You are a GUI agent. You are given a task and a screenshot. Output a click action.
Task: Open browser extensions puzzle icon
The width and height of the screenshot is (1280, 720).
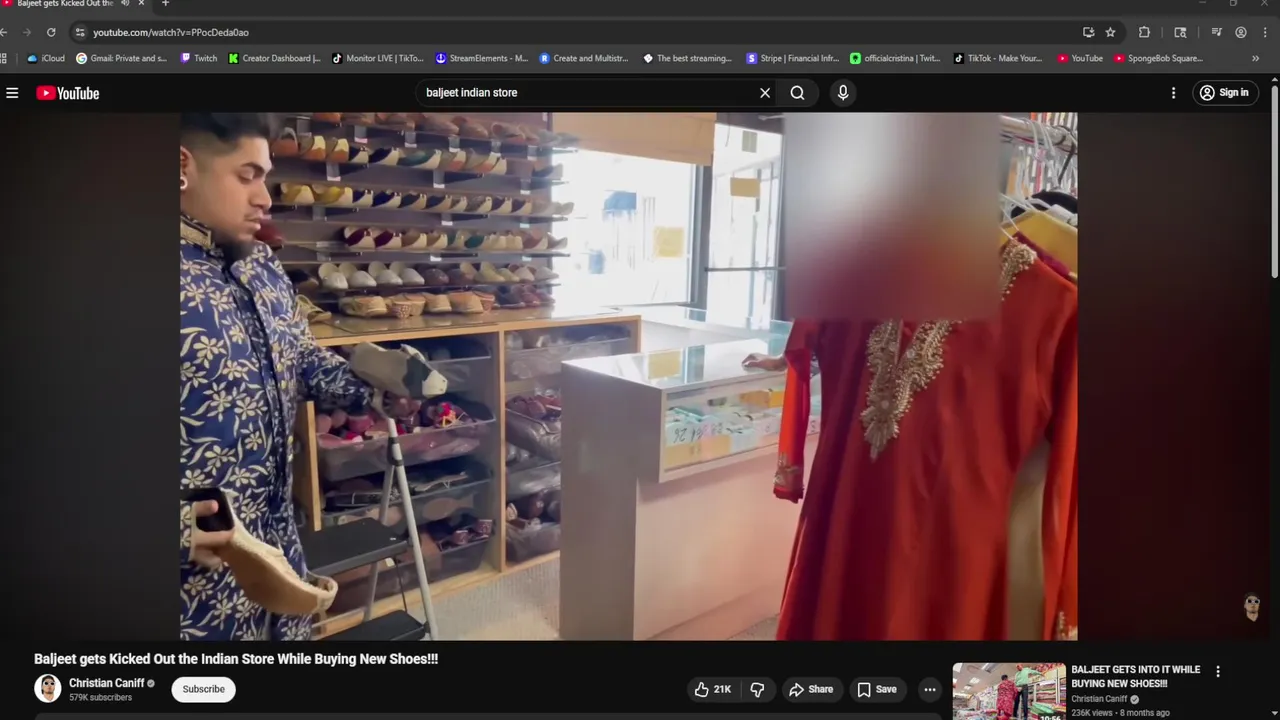click(x=1144, y=32)
